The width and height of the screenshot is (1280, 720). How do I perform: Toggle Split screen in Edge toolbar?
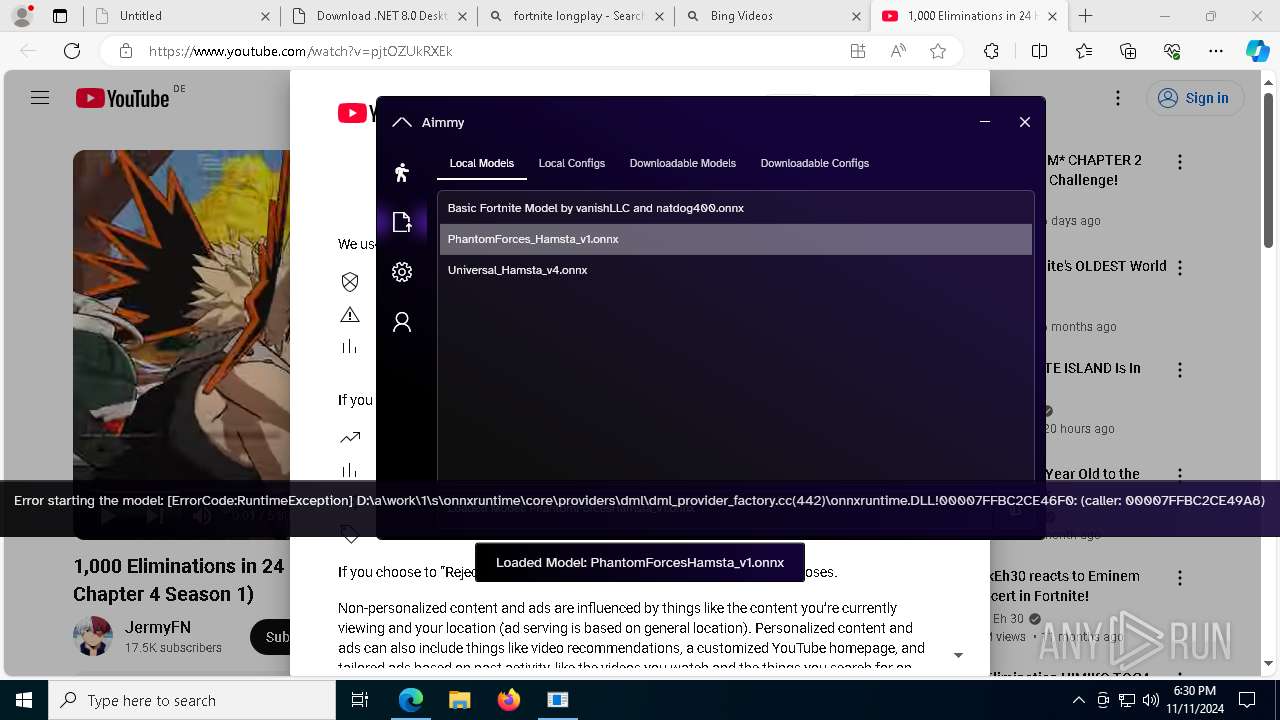[1039, 51]
